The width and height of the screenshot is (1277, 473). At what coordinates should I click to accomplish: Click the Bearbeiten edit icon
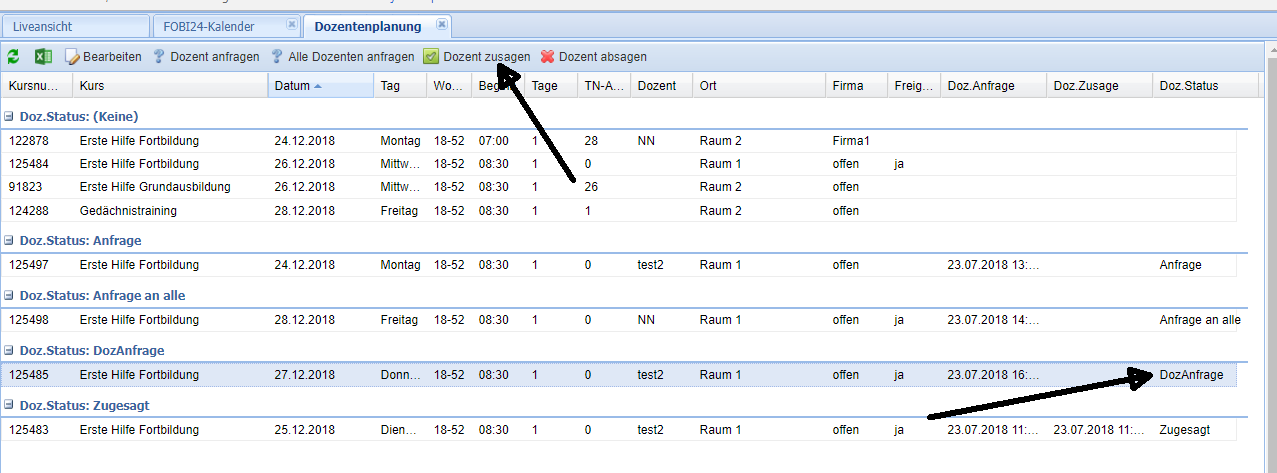click(73, 57)
